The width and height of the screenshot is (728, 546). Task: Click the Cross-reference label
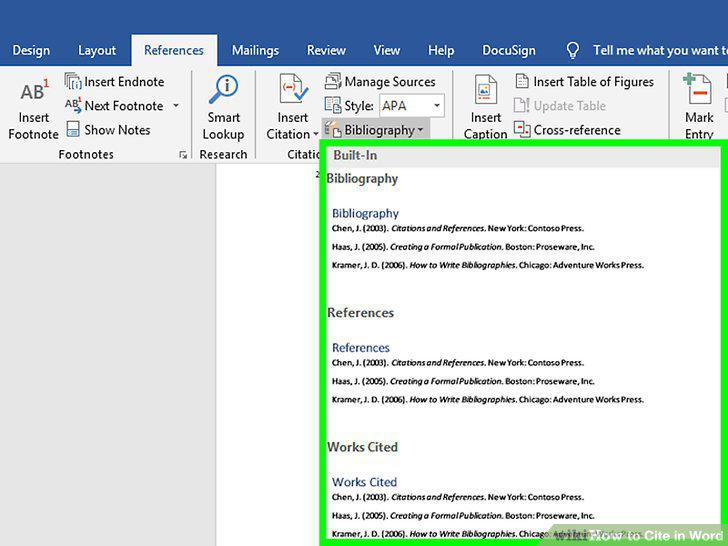click(577, 130)
